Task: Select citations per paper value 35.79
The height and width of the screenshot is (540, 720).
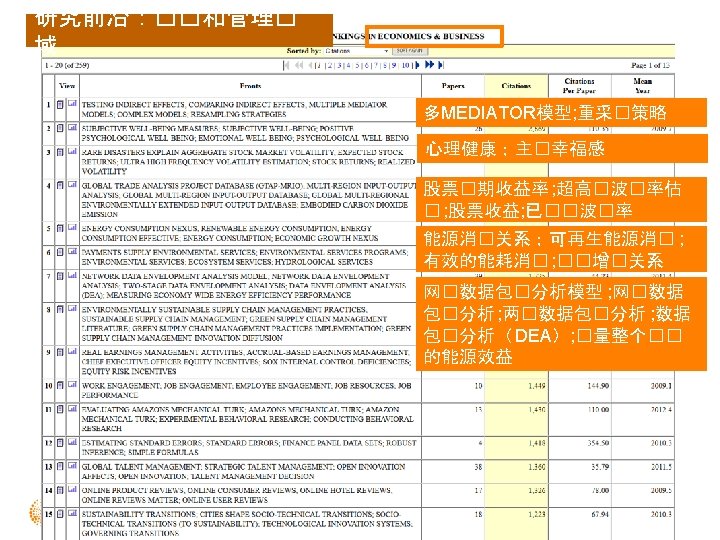Action: point(601,467)
